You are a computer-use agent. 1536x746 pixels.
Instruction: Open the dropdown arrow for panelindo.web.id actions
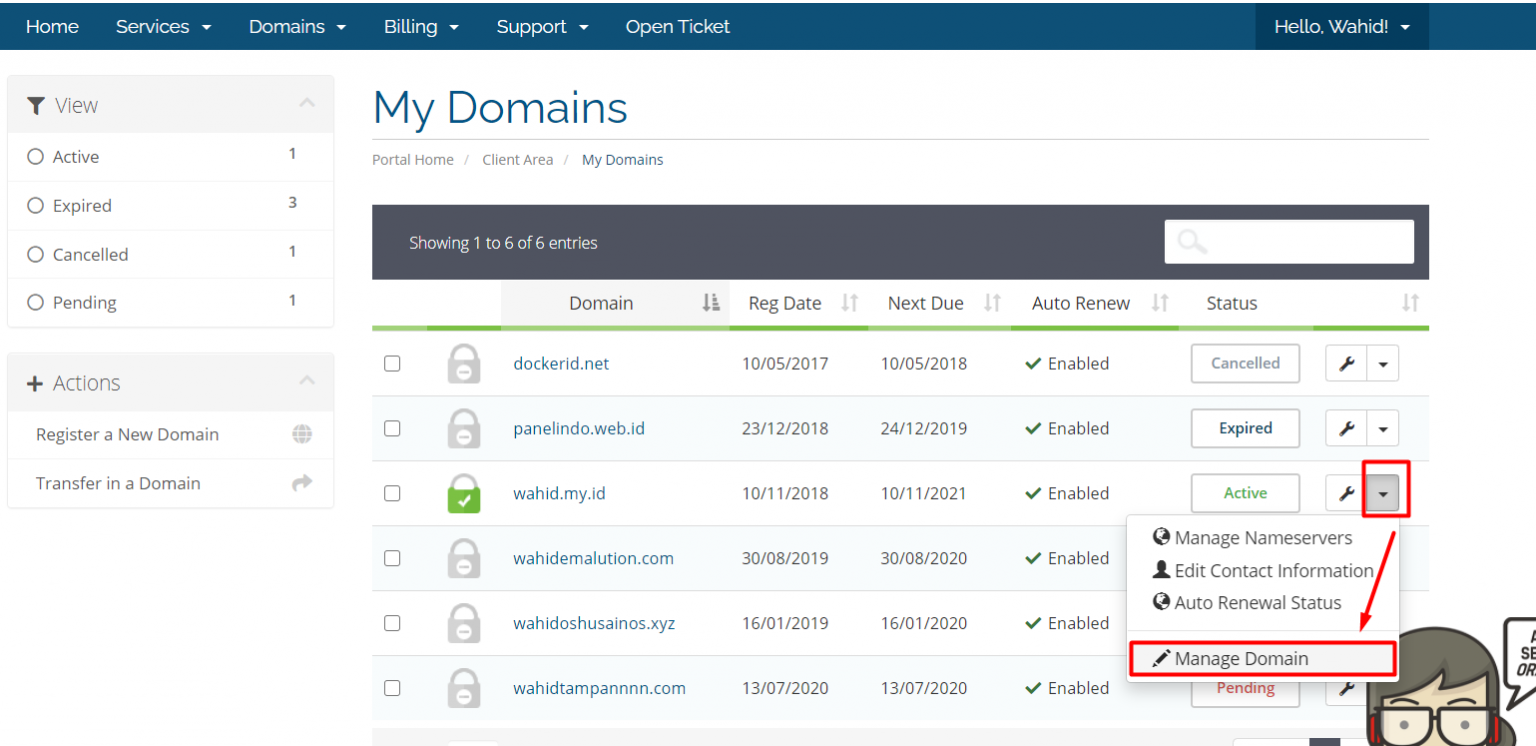pos(1383,429)
